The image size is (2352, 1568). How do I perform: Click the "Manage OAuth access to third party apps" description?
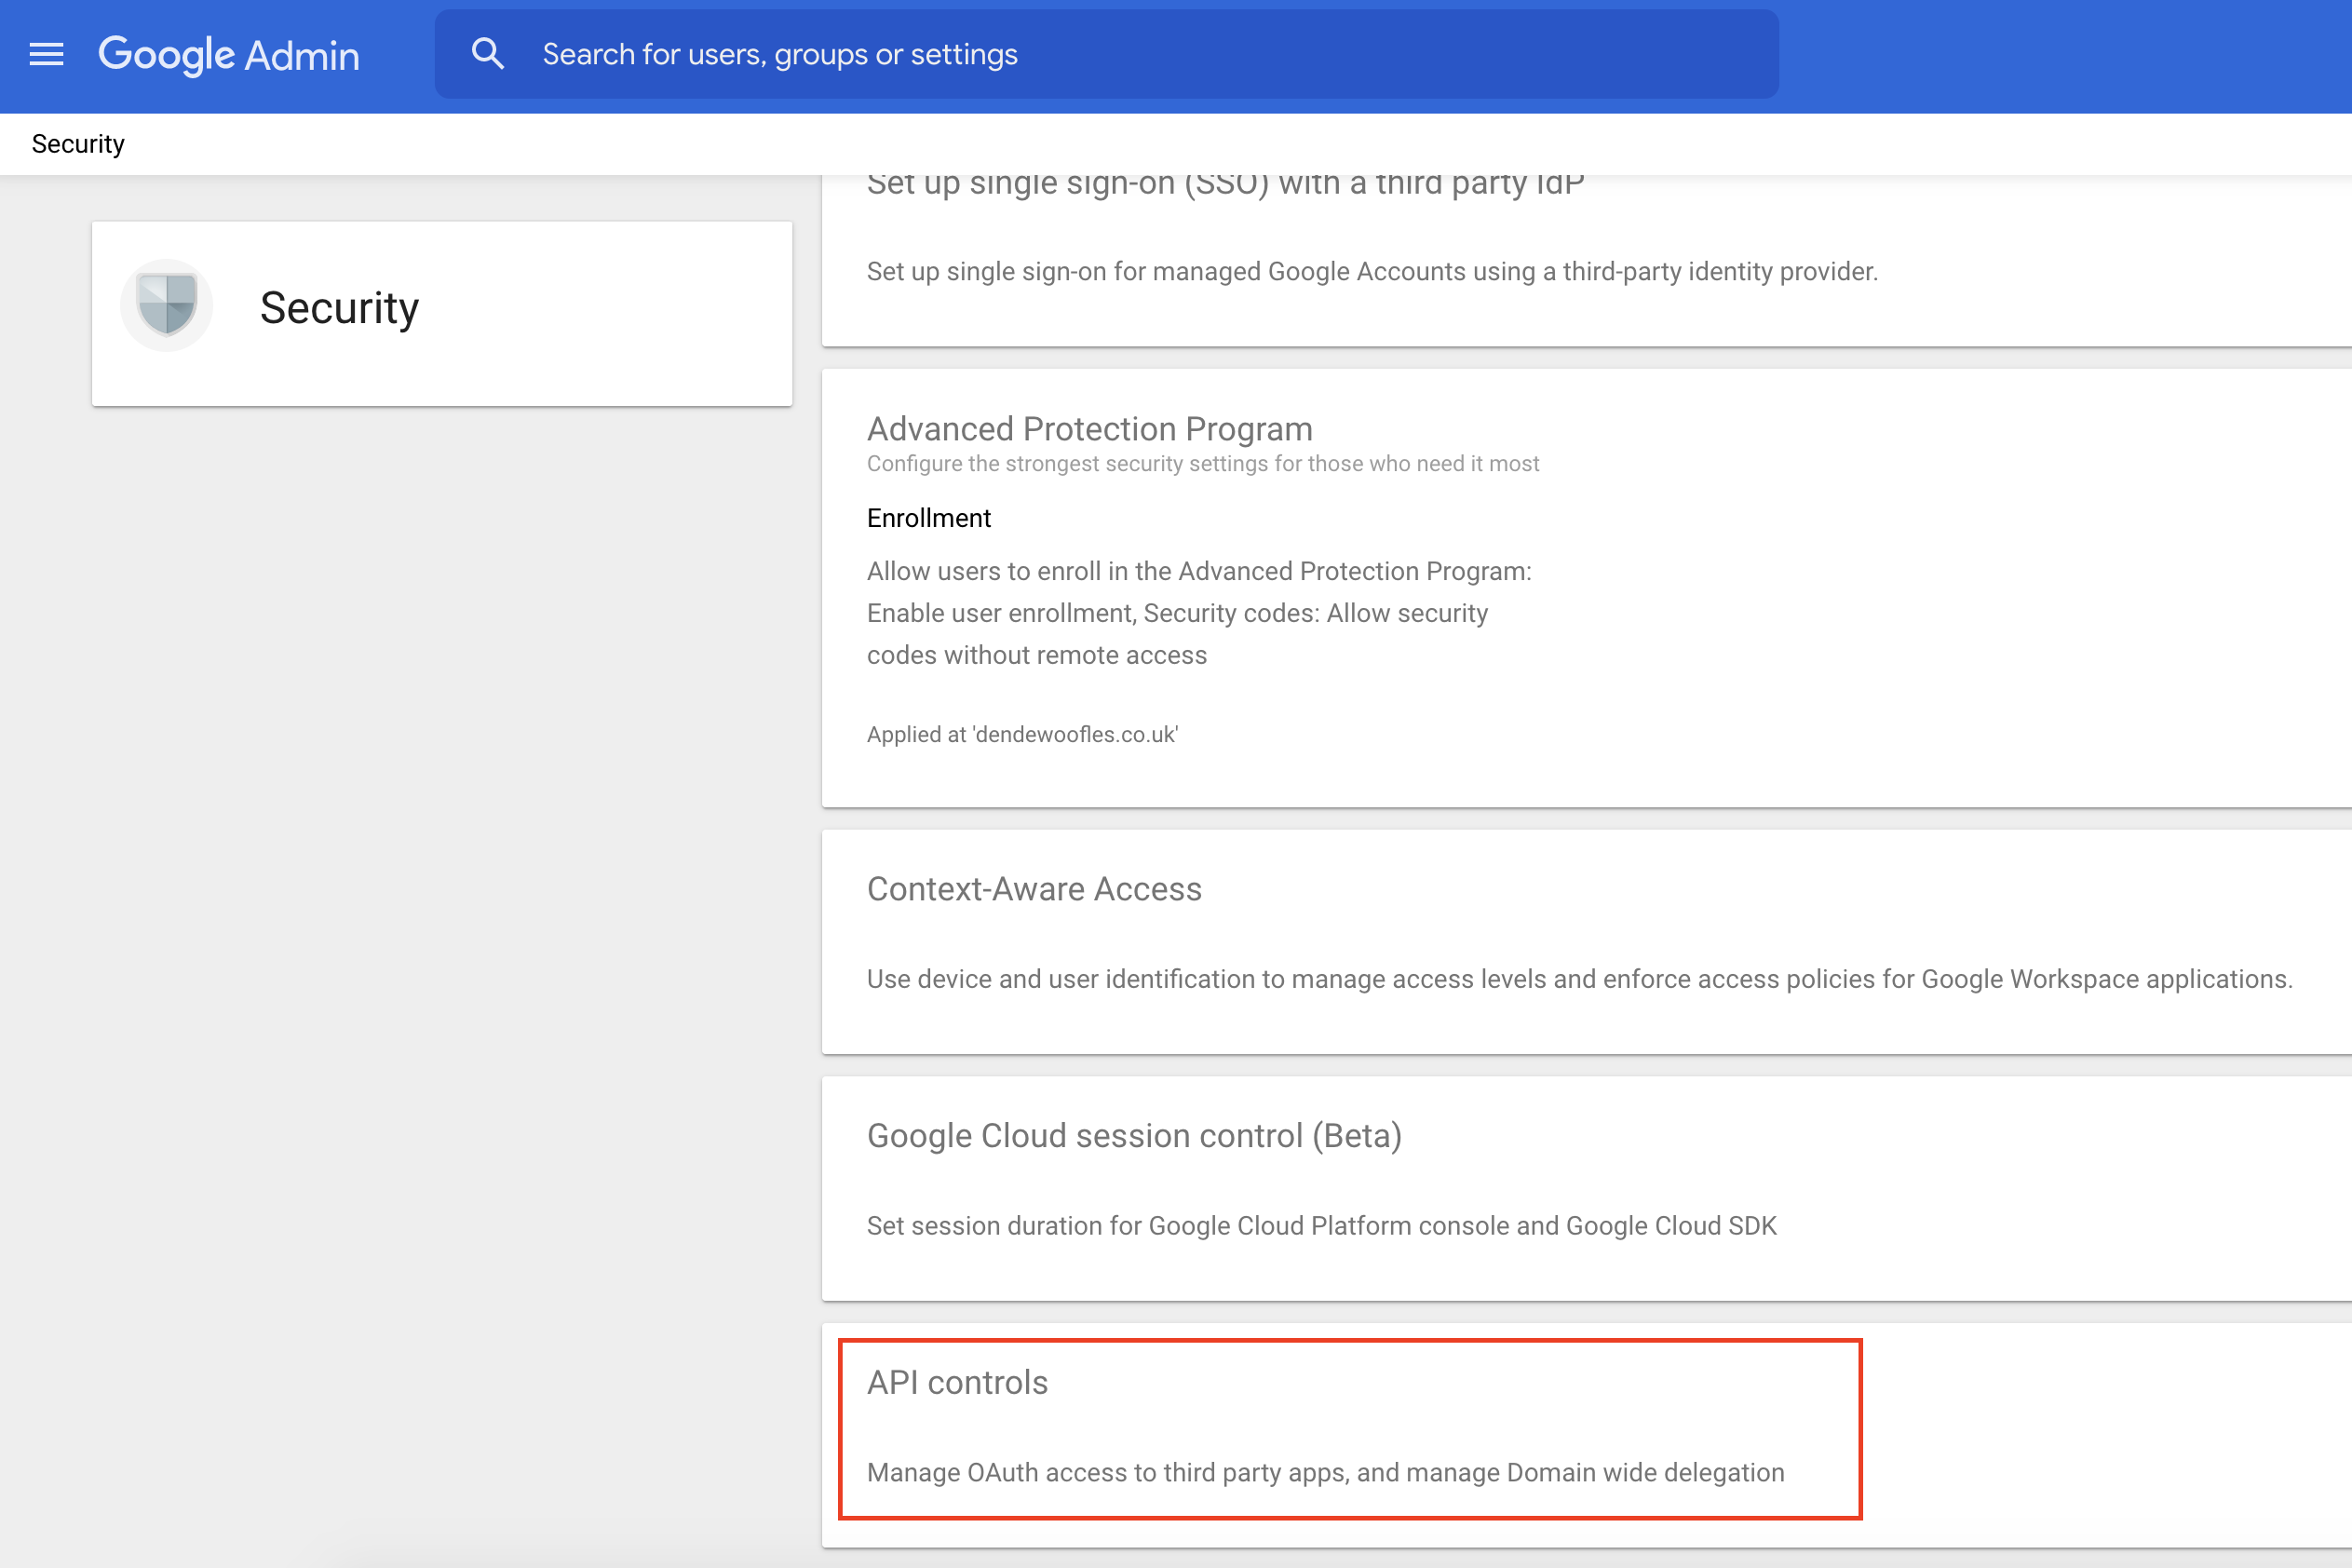(1325, 1472)
